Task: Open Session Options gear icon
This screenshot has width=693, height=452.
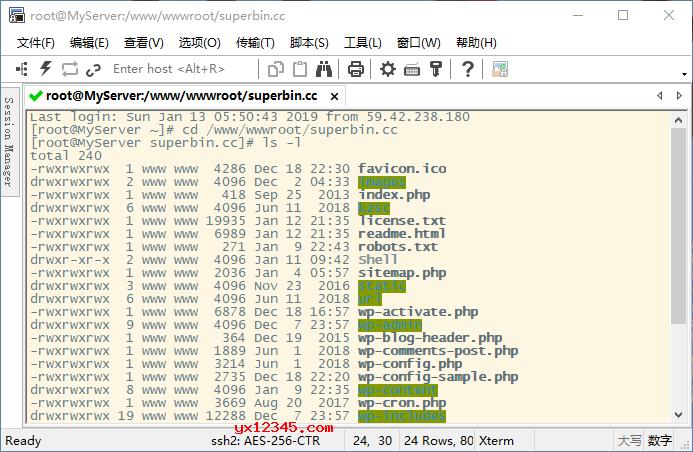Action: tap(388, 69)
